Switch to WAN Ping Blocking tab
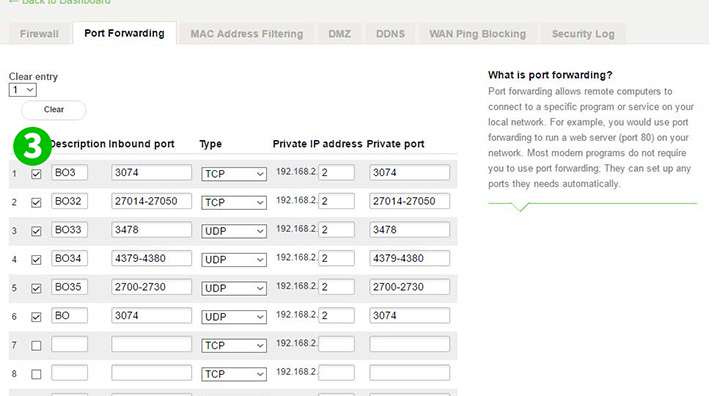Viewport: 728px width, 396px height. [x=477, y=34]
